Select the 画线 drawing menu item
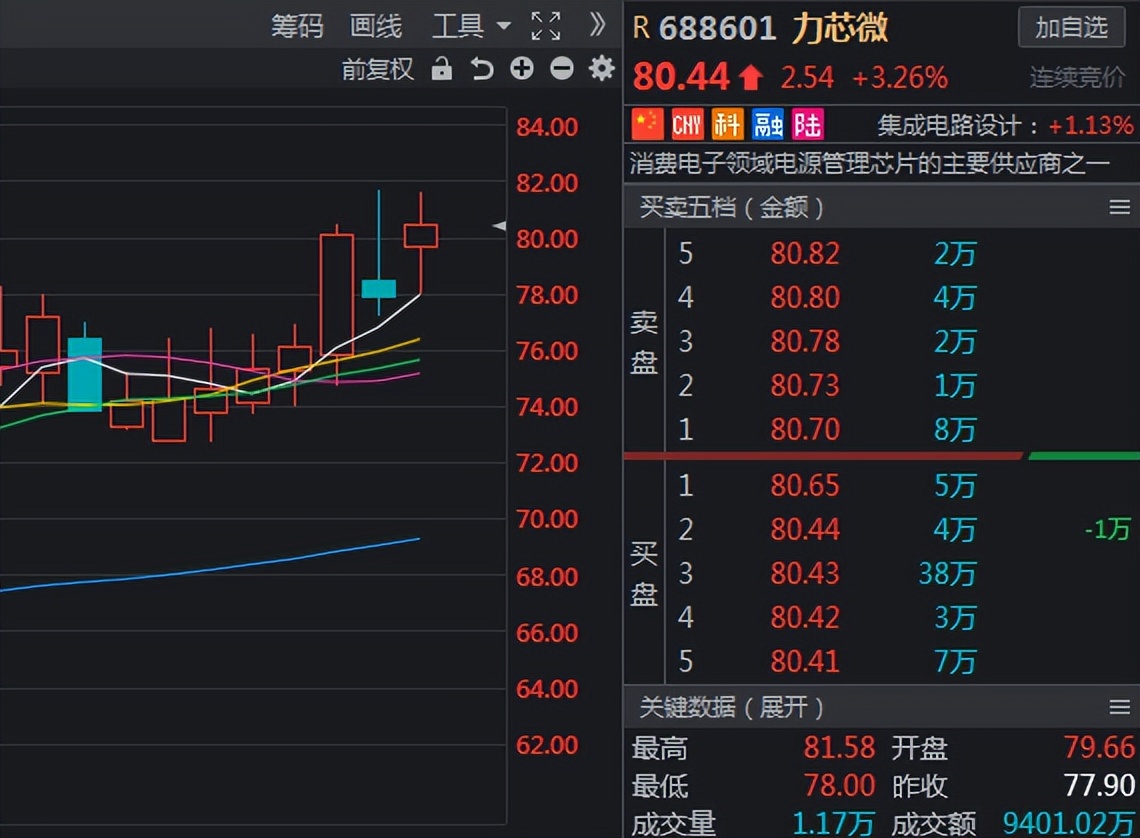Image resolution: width=1140 pixels, height=838 pixels. 374,27
